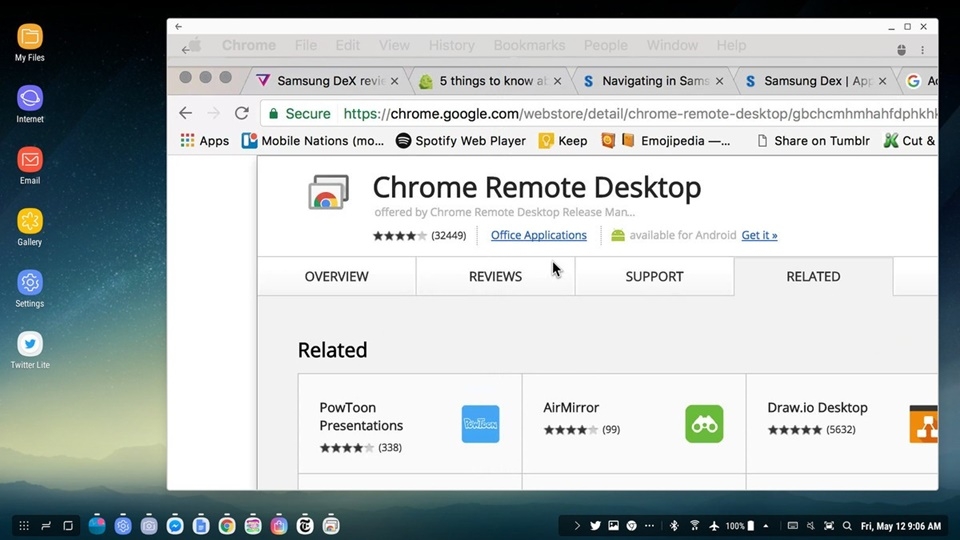The width and height of the screenshot is (960, 540).
Task: Toggle Wi-Fi in the system tray
Action: [695, 525]
